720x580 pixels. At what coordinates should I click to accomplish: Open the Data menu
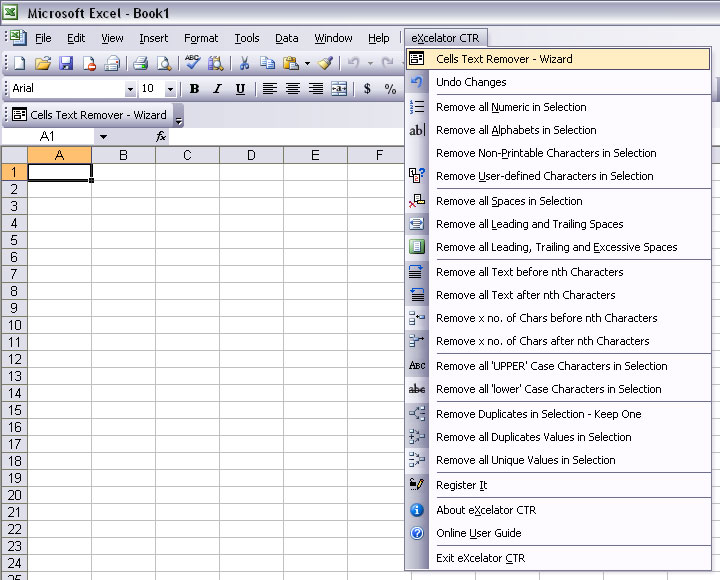[x=287, y=38]
